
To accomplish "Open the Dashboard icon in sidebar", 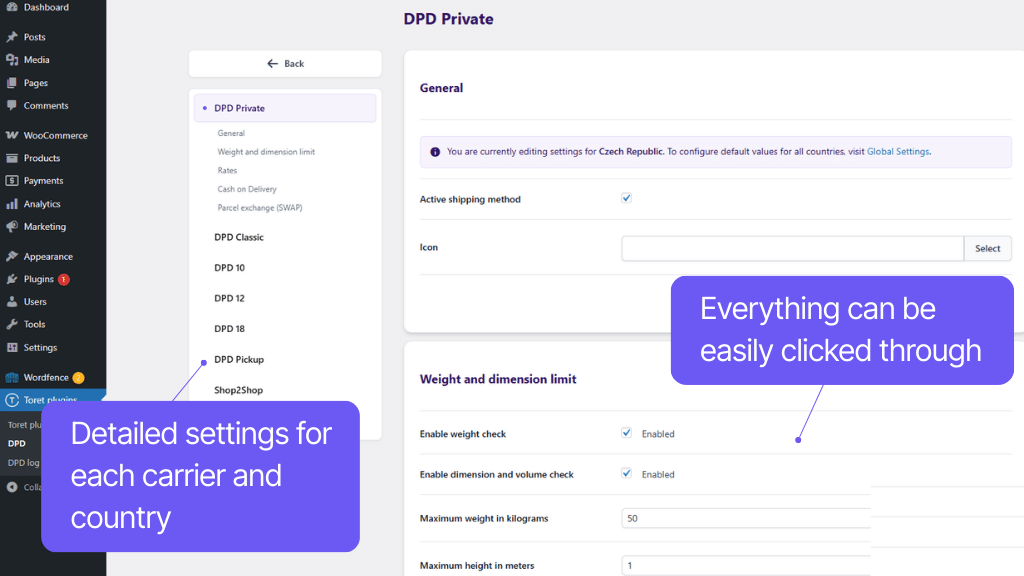I will coord(12,7).
